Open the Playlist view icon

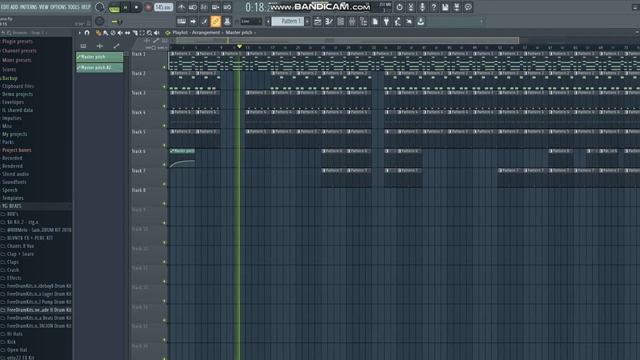[318, 21]
